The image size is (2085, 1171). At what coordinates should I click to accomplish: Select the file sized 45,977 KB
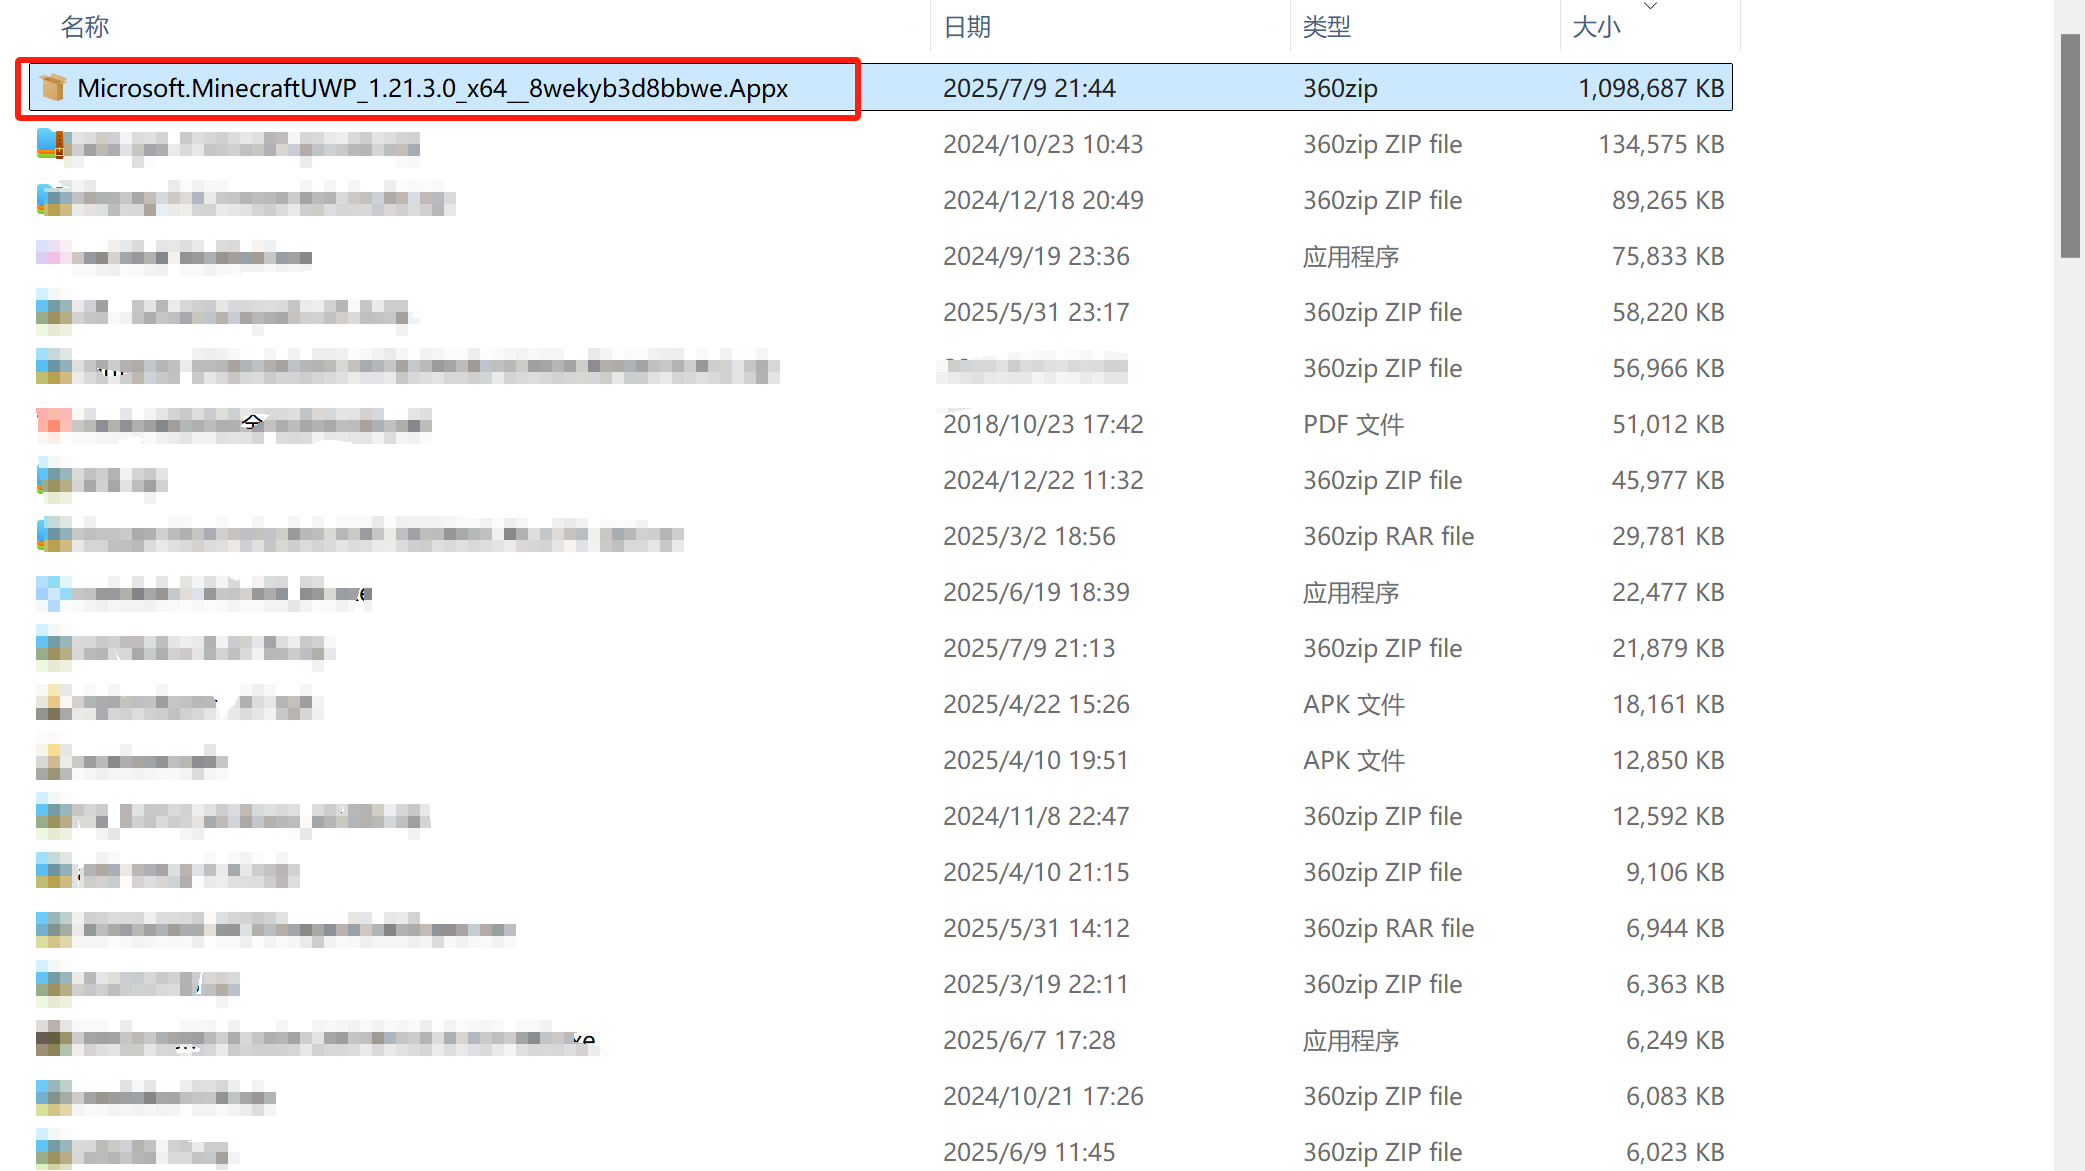click(x=1667, y=480)
